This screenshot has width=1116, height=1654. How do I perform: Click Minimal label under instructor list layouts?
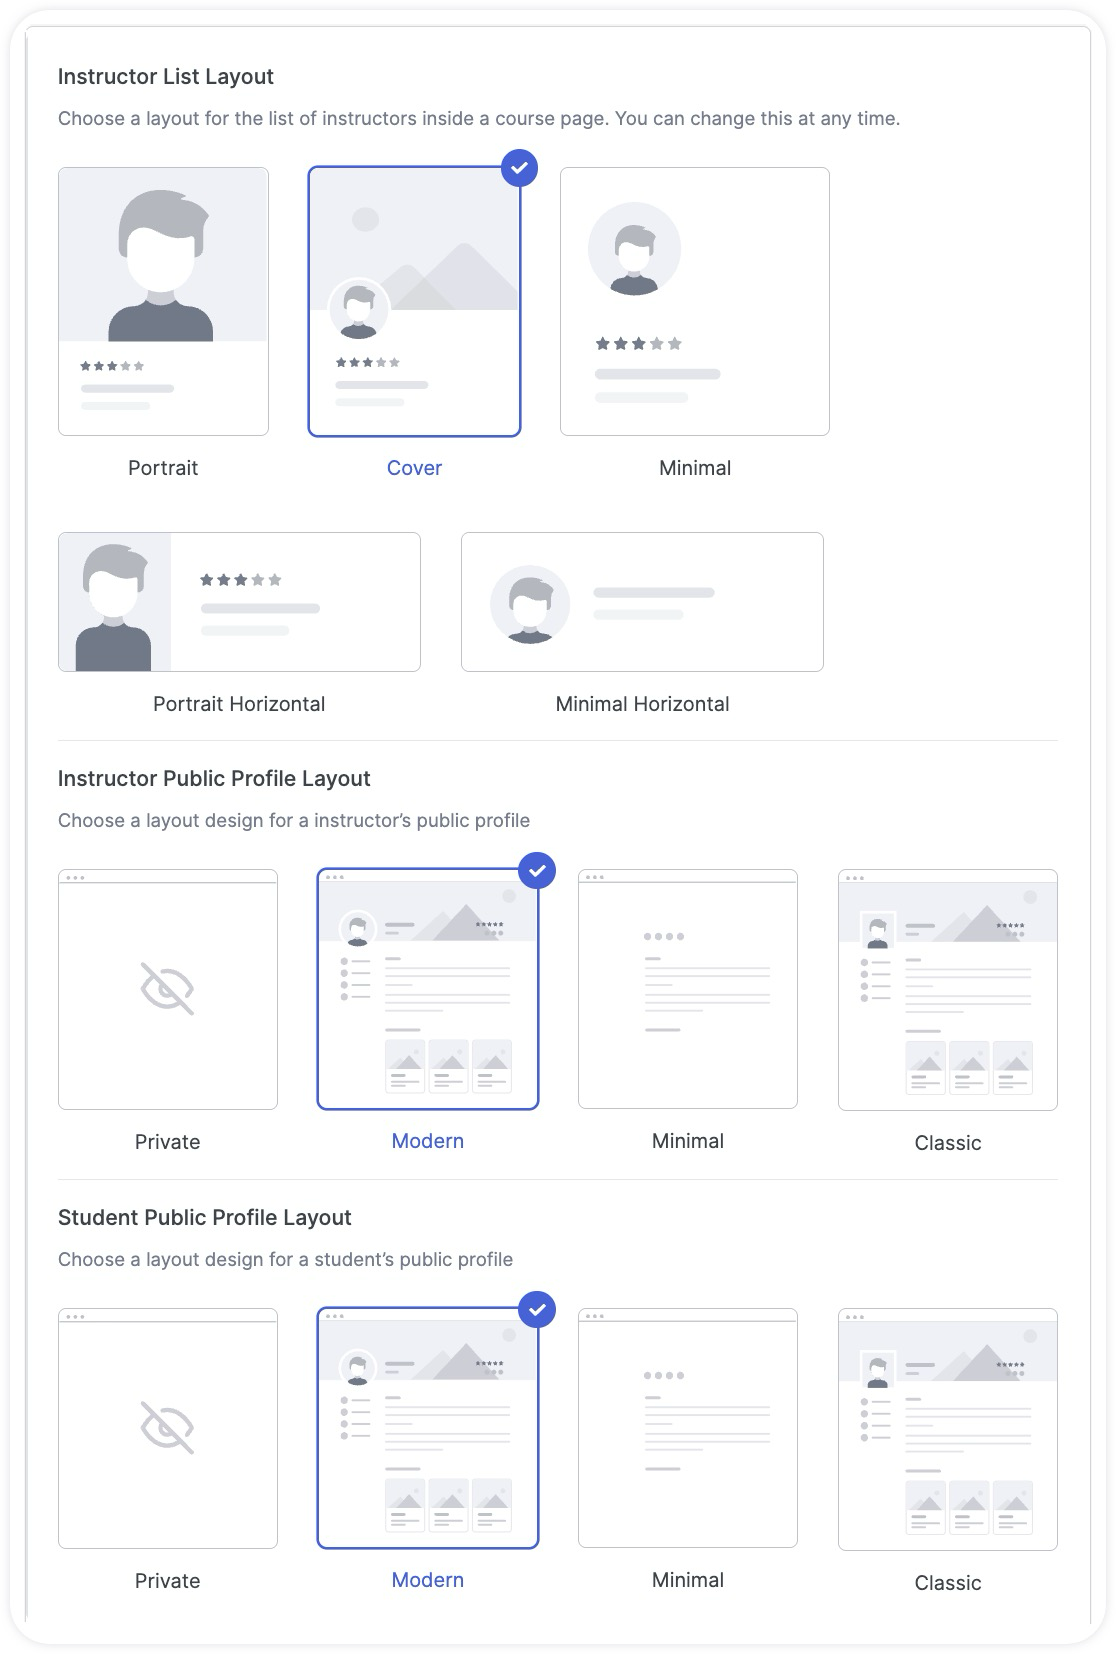[x=695, y=468]
